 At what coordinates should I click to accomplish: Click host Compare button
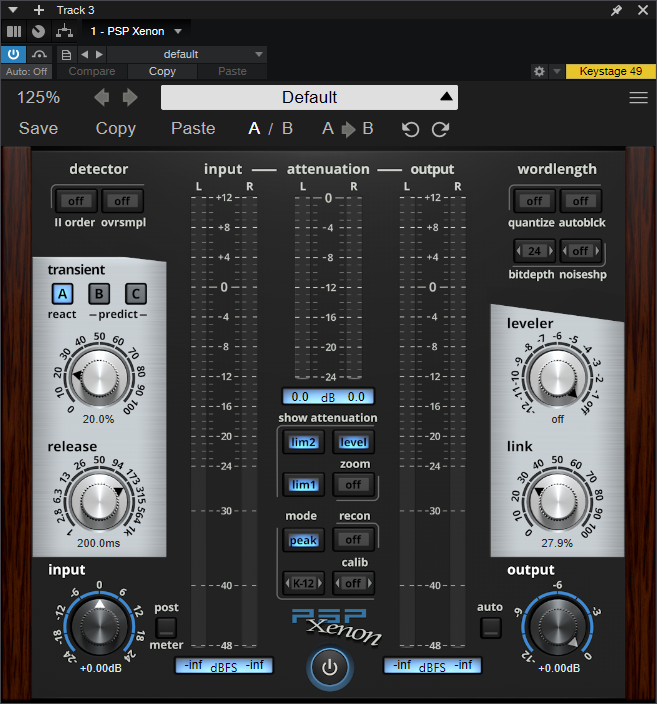click(92, 71)
